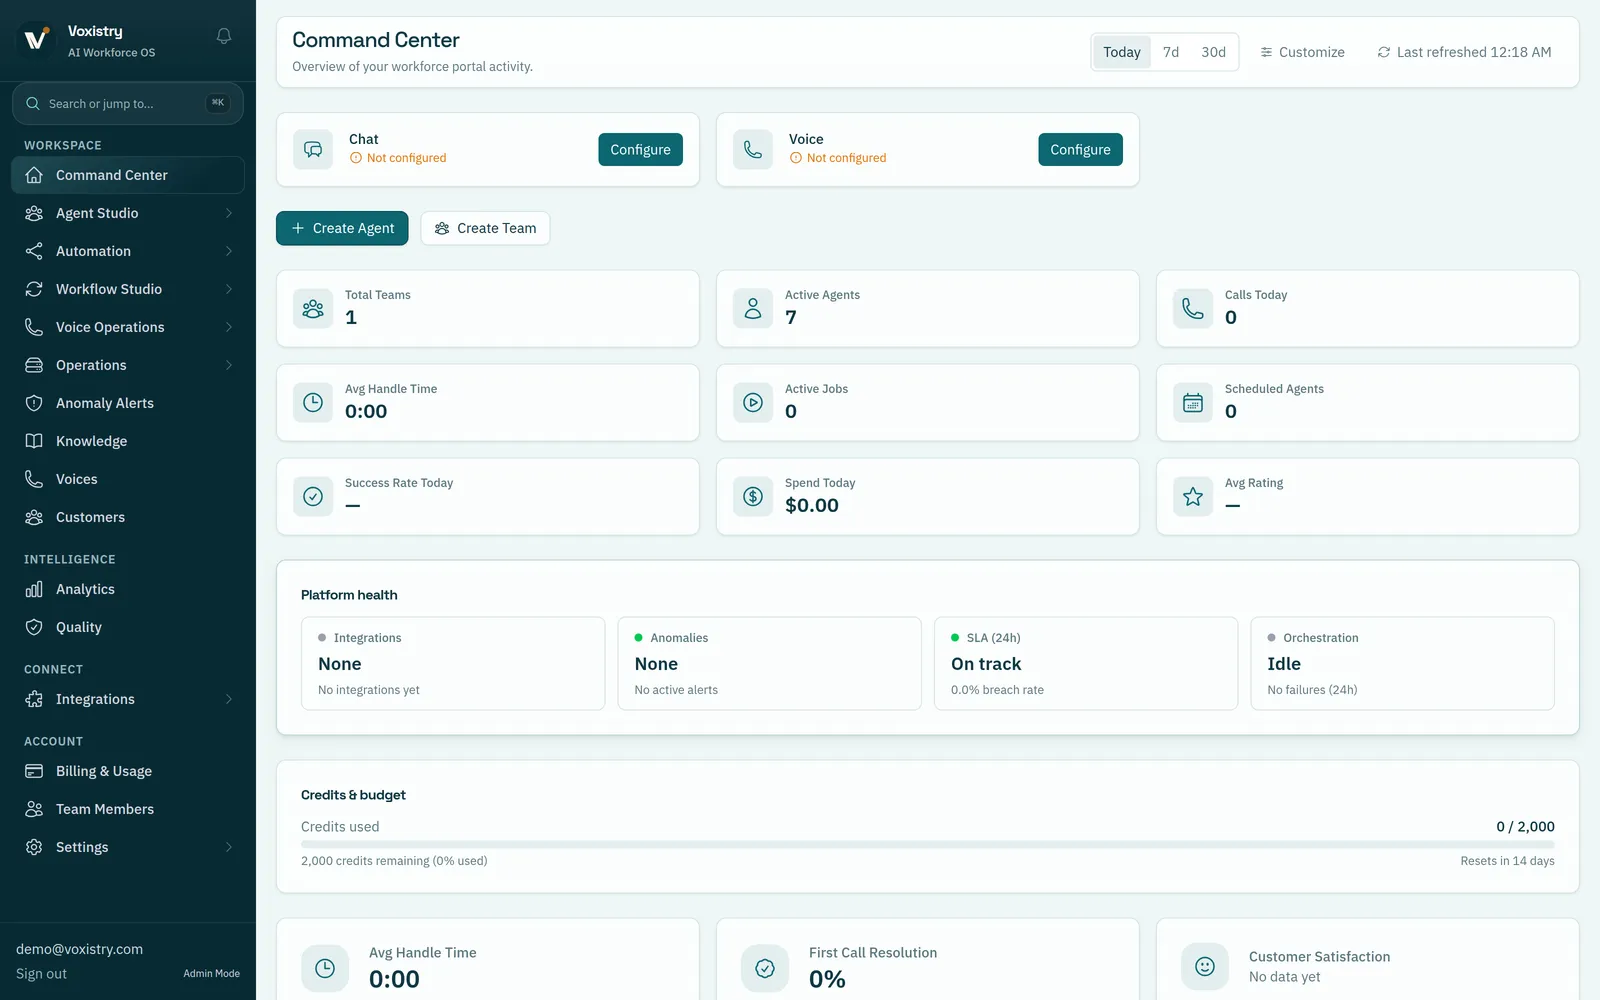Open Analytics in the sidebar

click(128, 589)
